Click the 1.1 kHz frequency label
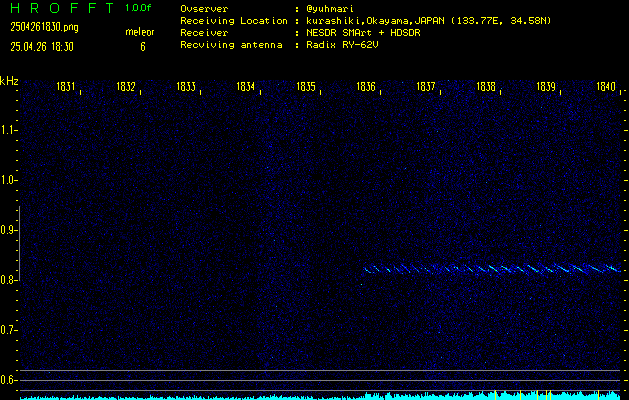Screen dimensions: 629x400 (7, 130)
